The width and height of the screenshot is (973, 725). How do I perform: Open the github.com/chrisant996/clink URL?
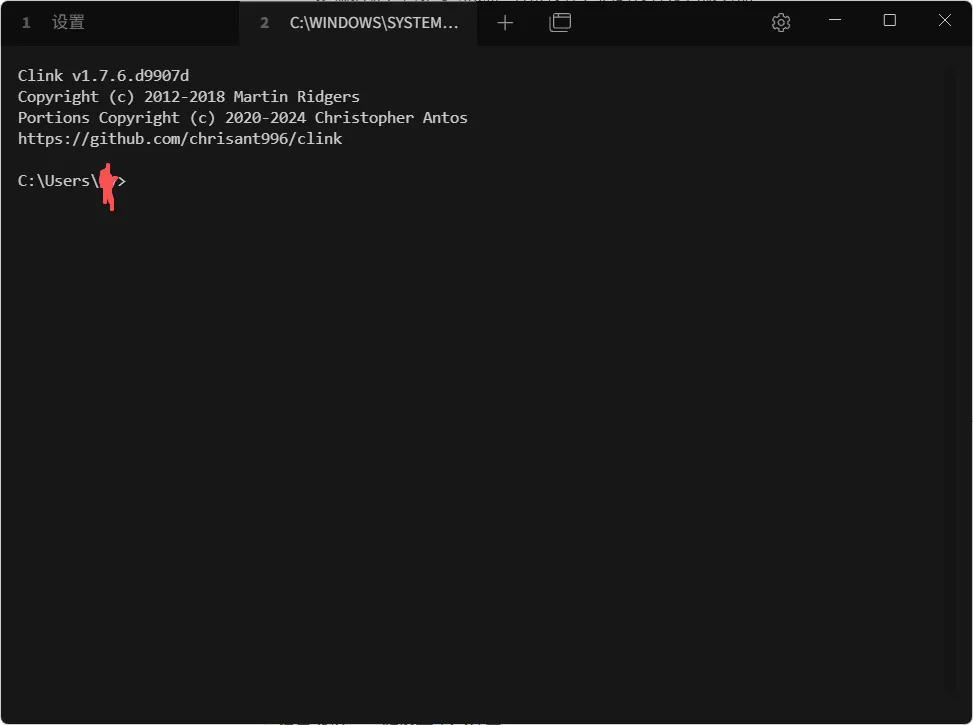tap(180, 139)
